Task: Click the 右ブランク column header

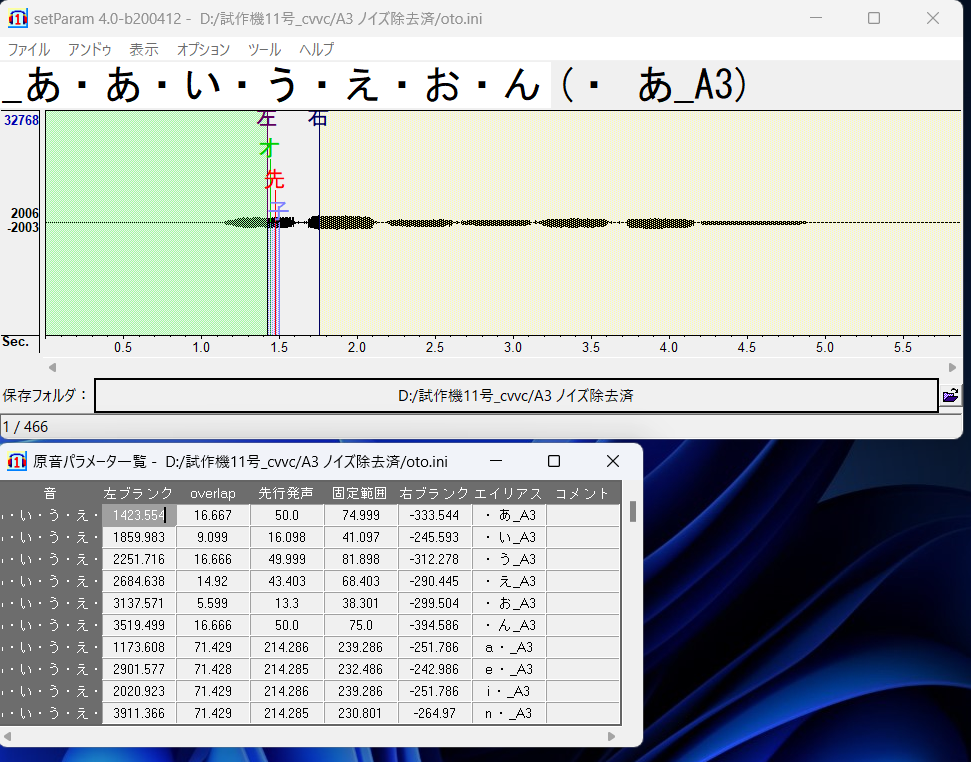Action: tap(435, 493)
